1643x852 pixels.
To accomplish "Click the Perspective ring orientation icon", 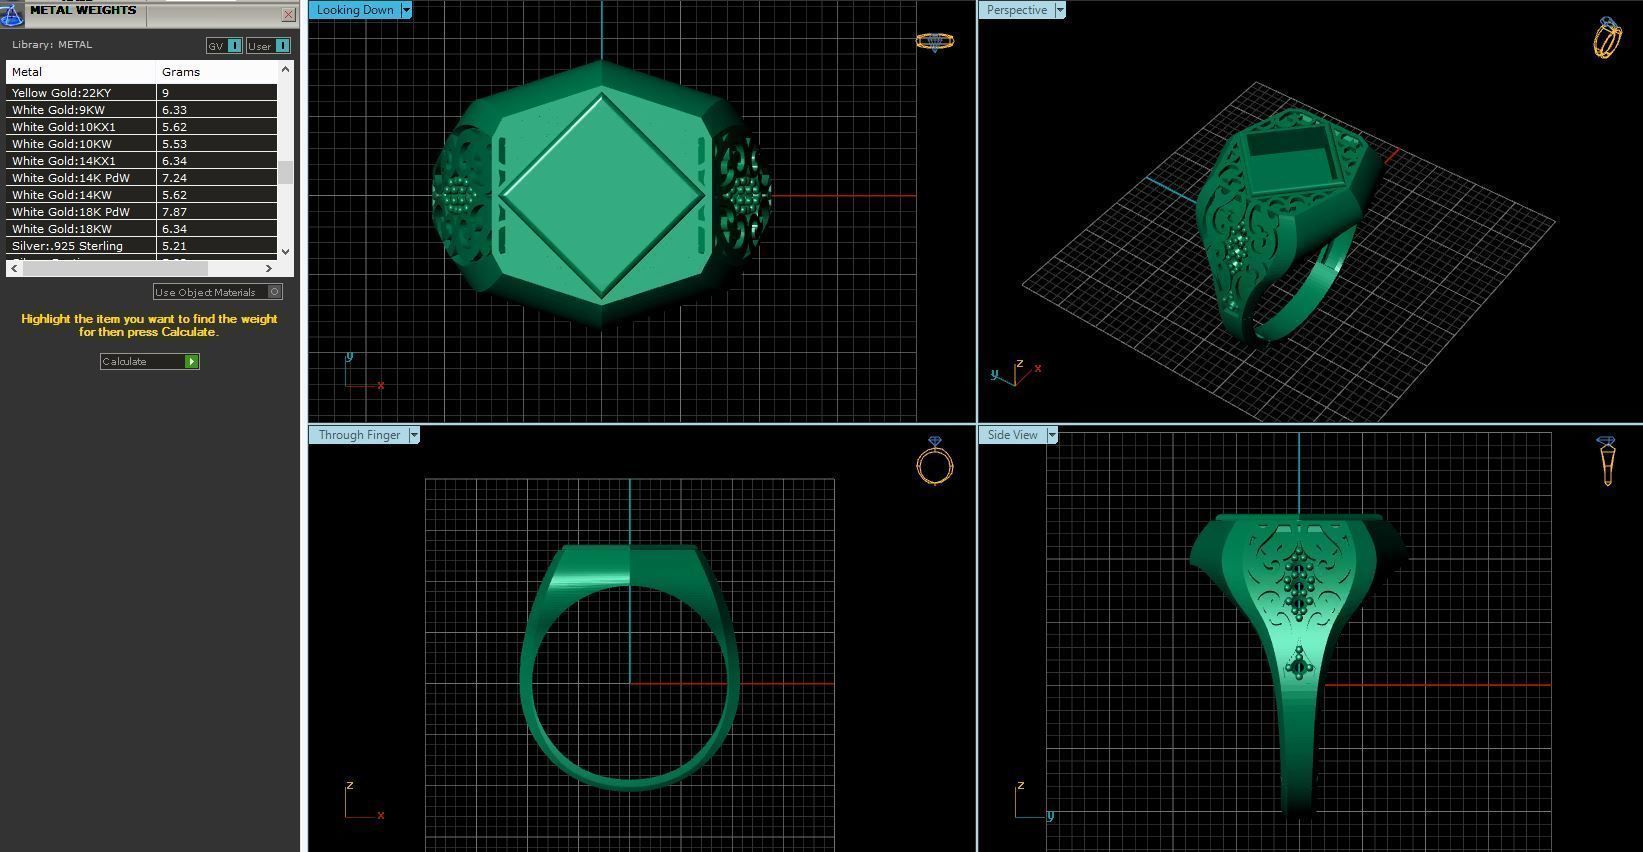I will point(1607,38).
